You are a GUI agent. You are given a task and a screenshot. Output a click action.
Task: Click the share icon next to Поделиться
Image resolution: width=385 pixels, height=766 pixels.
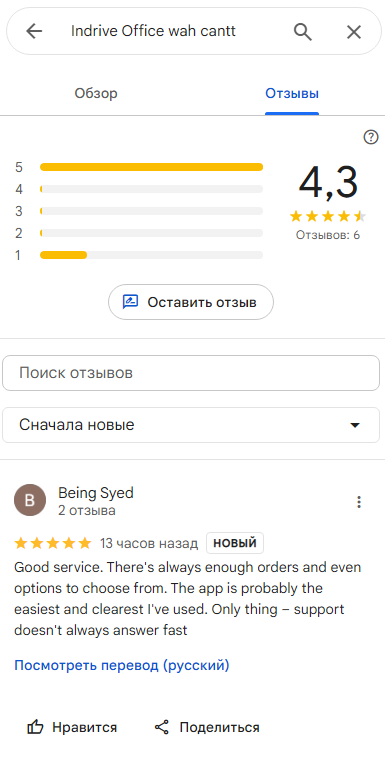162,727
